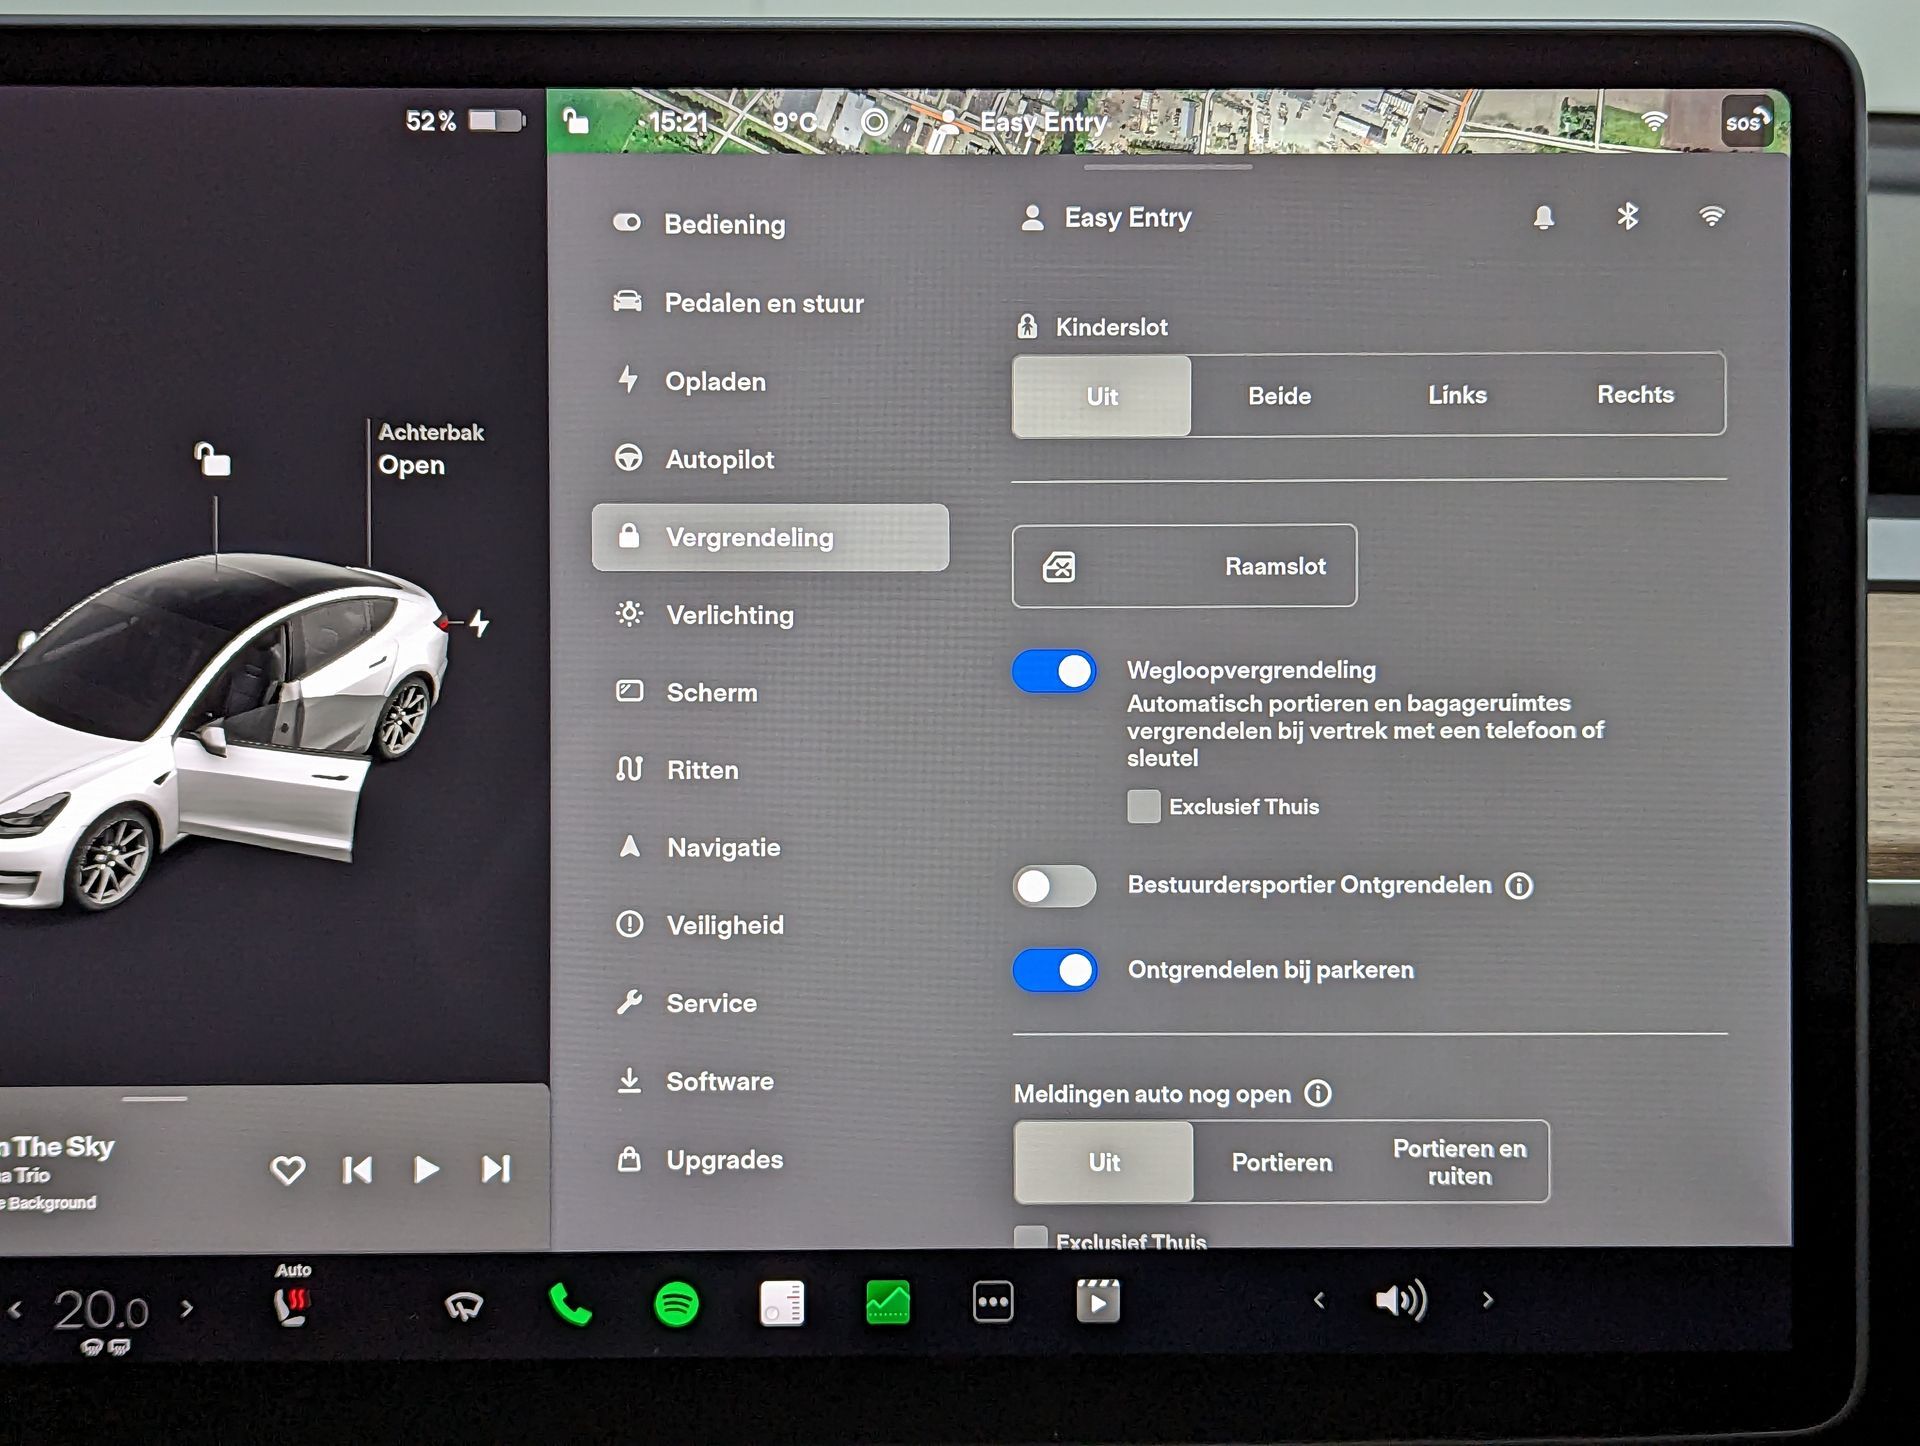Open the phone app in the dock
The image size is (1920, 1446).
point(571,1304)
